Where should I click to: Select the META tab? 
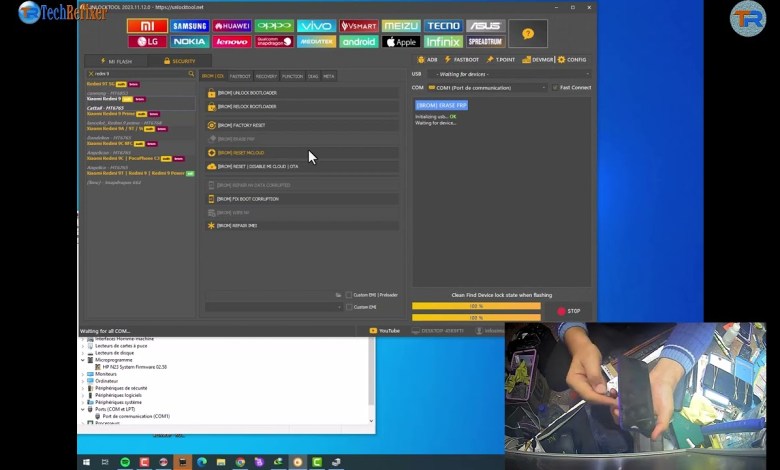tap(328, 76)
